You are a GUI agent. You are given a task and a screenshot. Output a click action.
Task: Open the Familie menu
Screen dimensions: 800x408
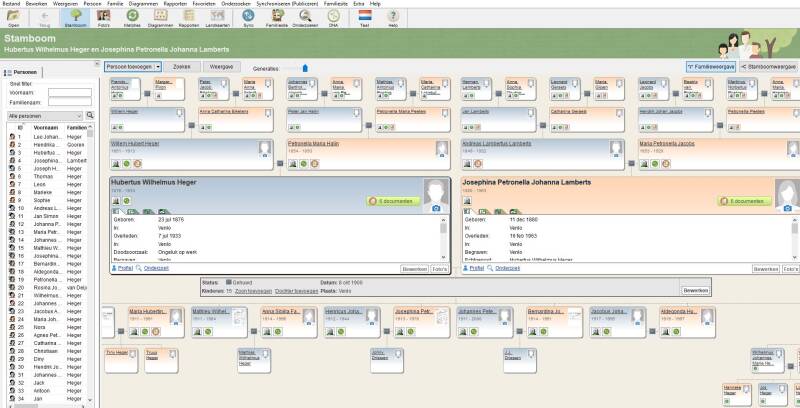click(115, 4)
